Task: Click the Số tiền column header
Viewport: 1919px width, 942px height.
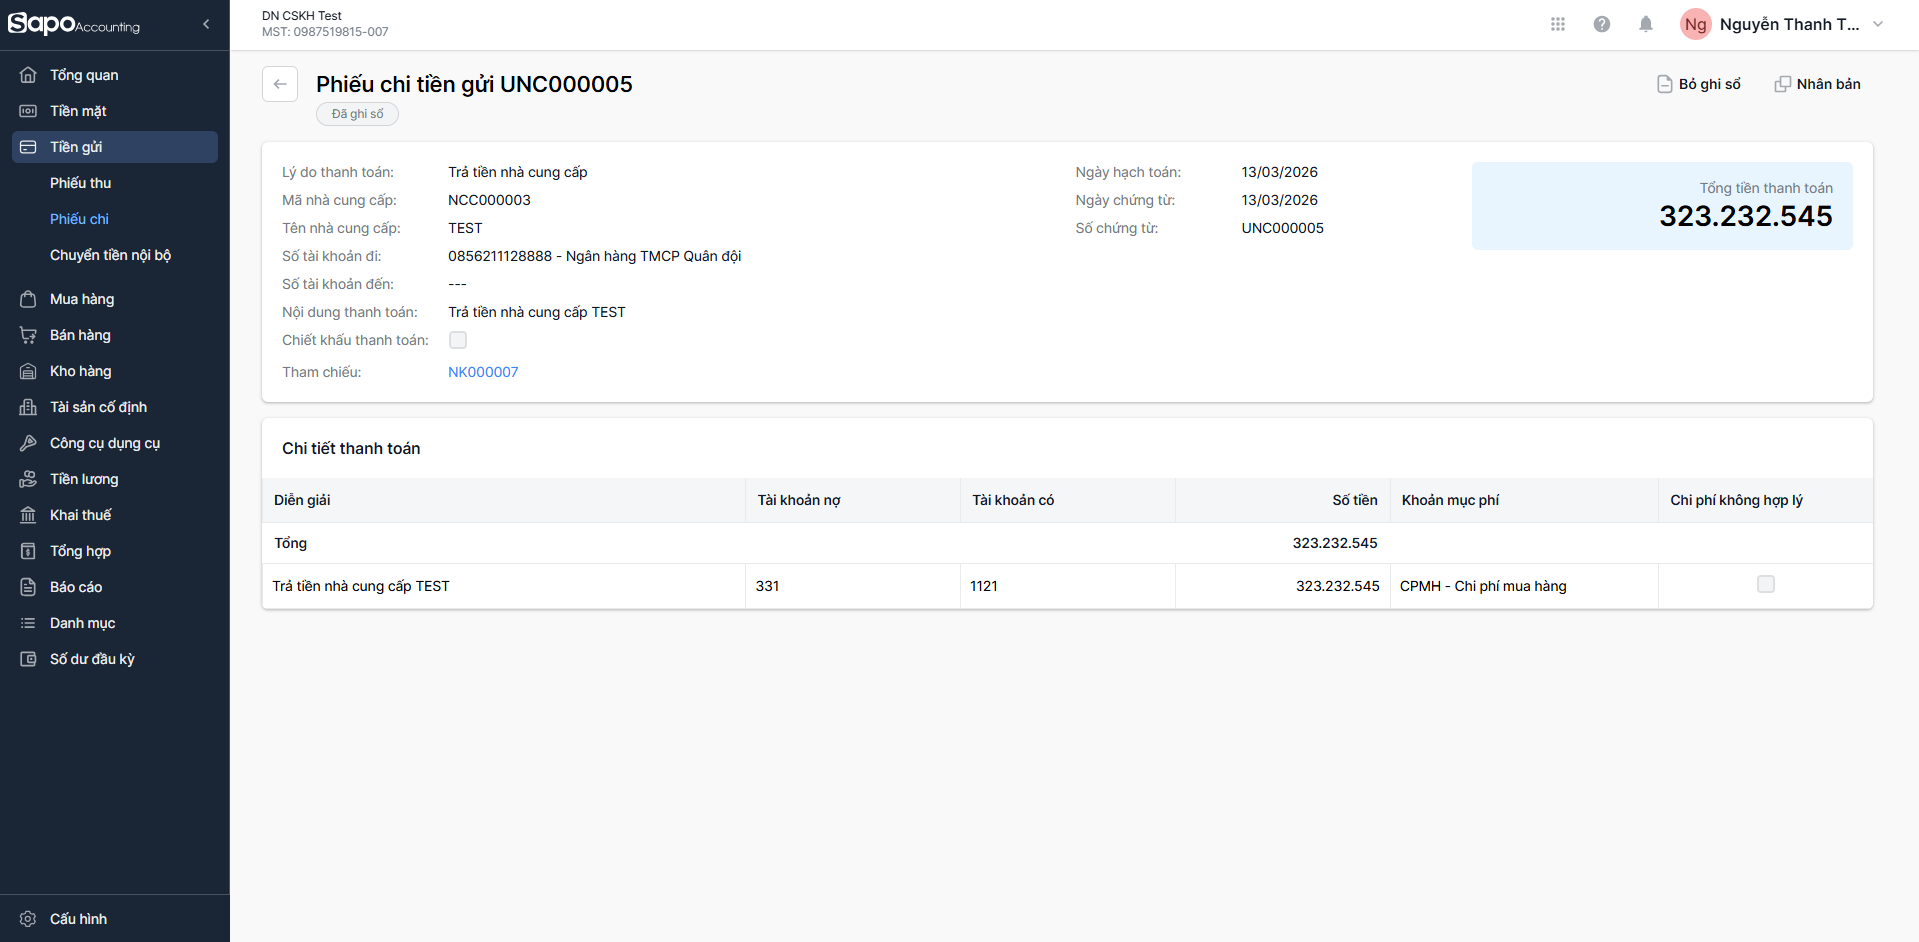Action: pos(1354,500)
